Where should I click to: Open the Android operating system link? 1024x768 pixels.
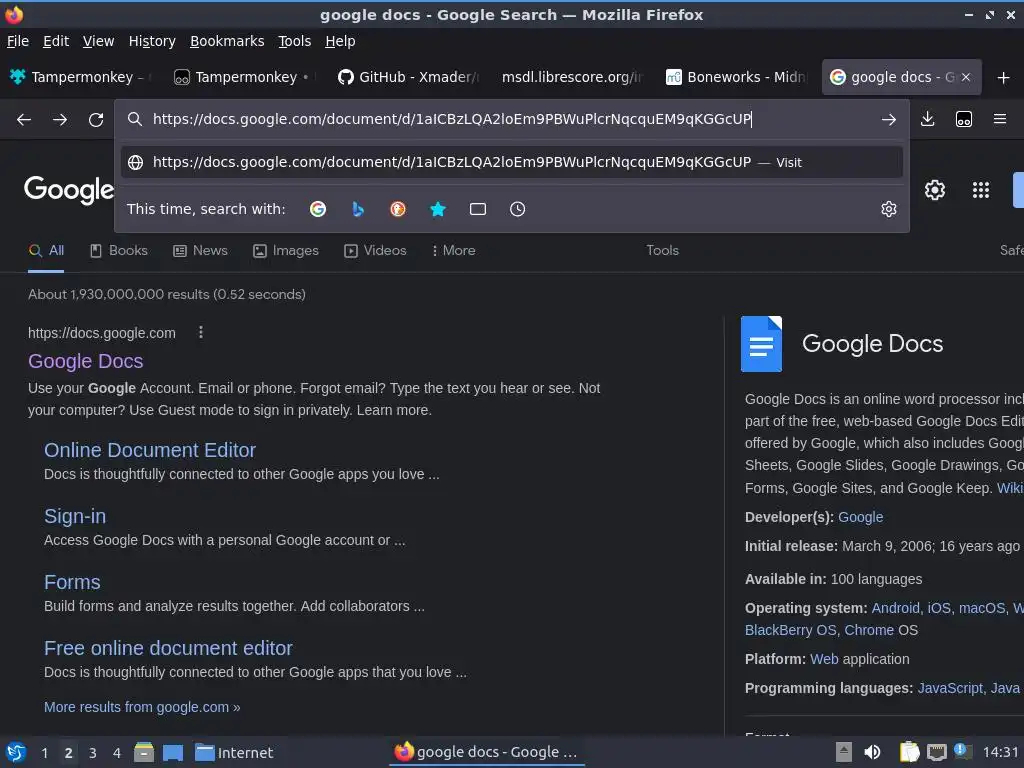pyautogui.click(x=895, y=608)
